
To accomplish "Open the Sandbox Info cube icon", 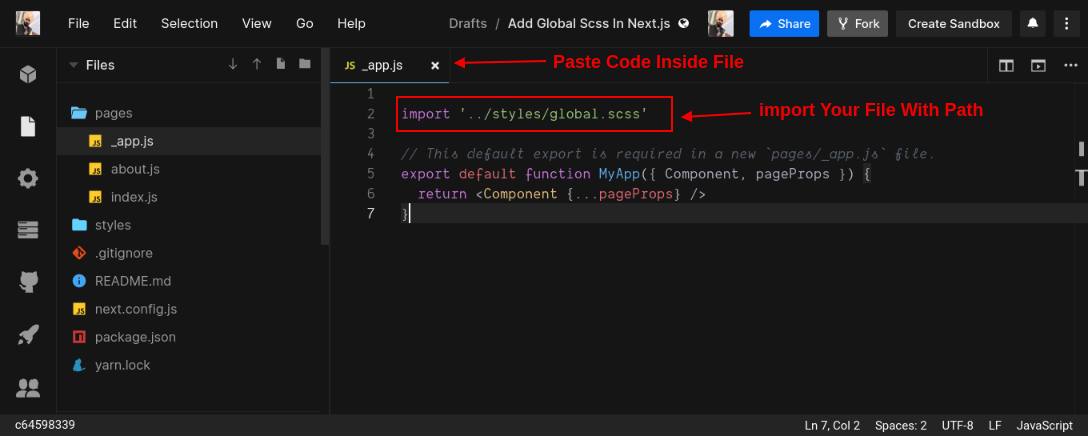I will coord(28,74).
